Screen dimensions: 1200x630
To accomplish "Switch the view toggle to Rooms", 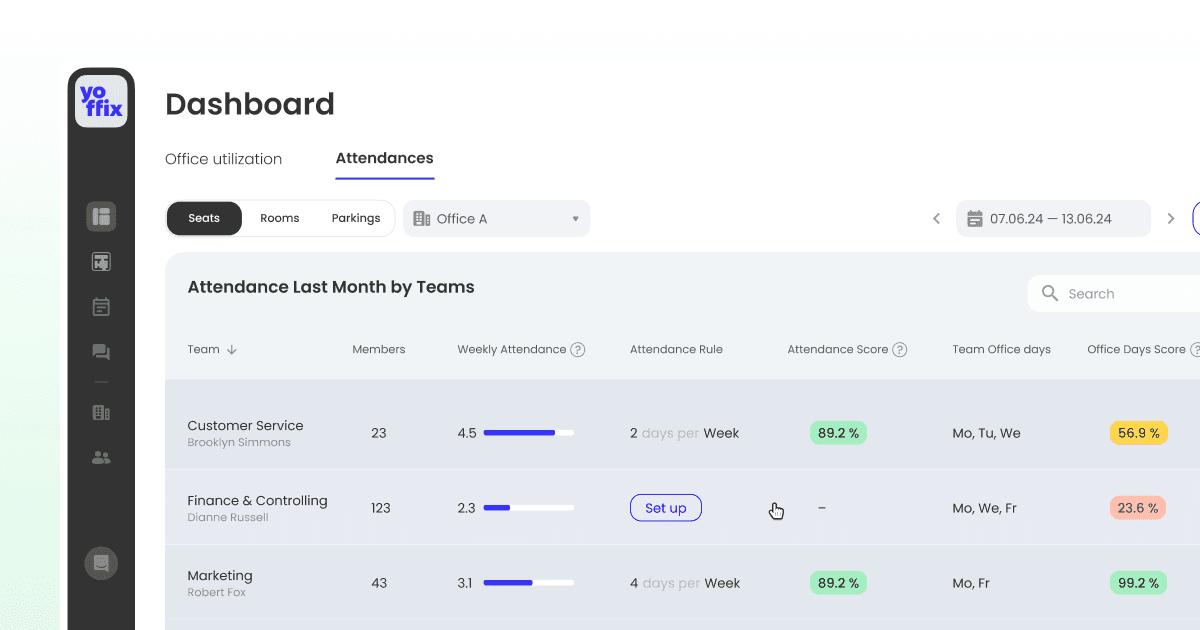I will (x=280, y=218).
